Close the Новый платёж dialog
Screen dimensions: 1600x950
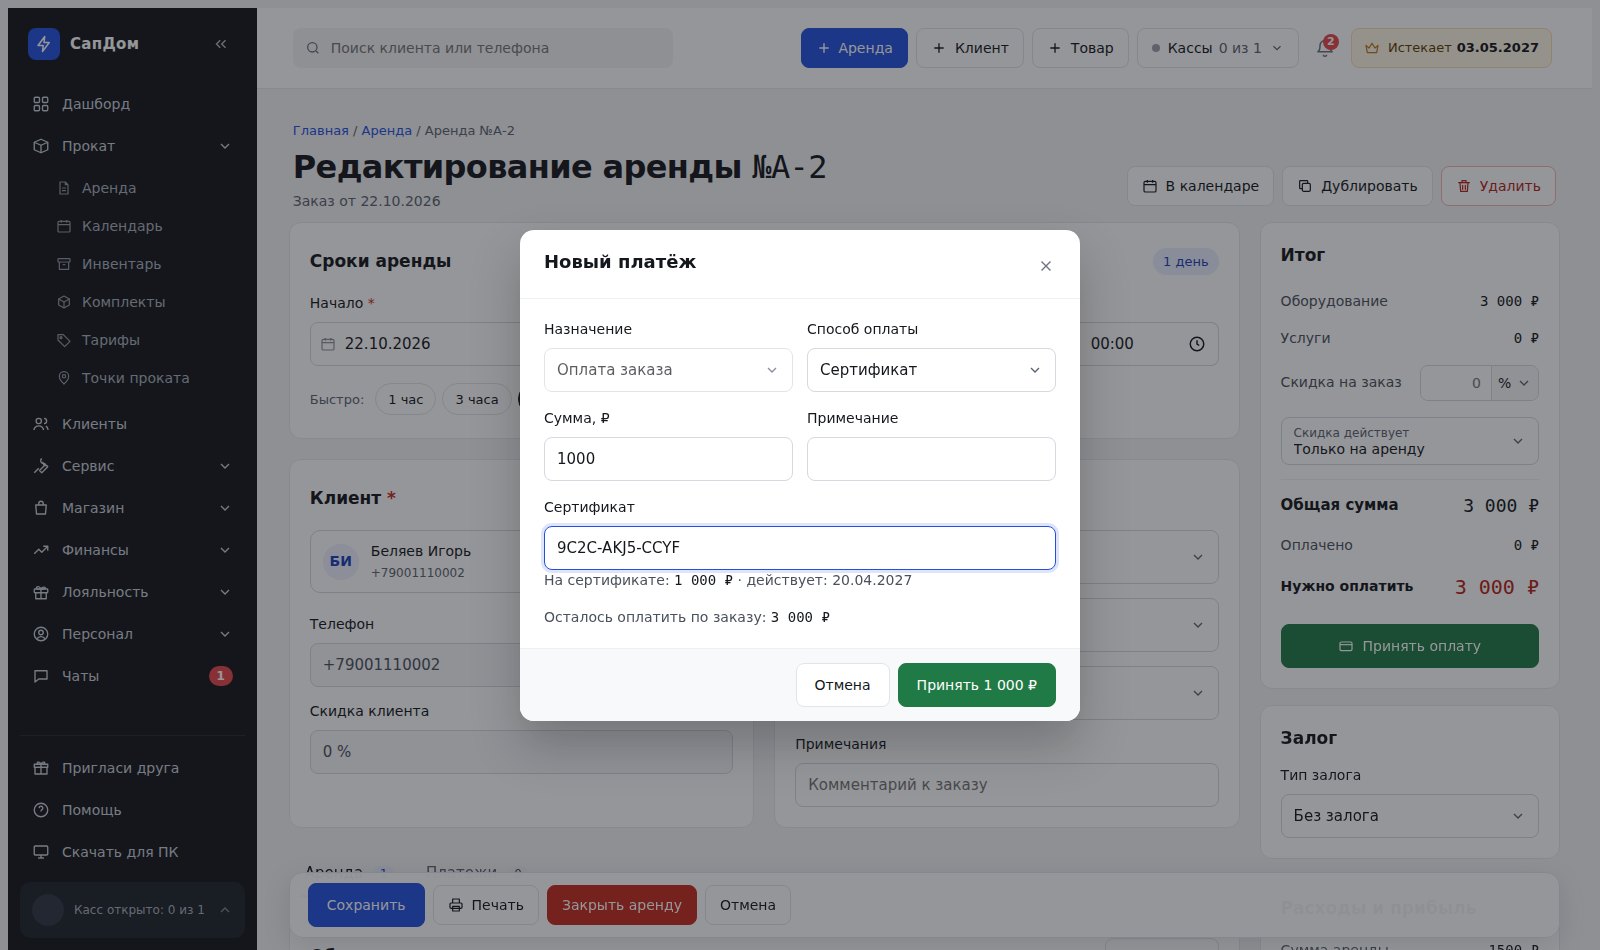click(x=1046, y=266)
